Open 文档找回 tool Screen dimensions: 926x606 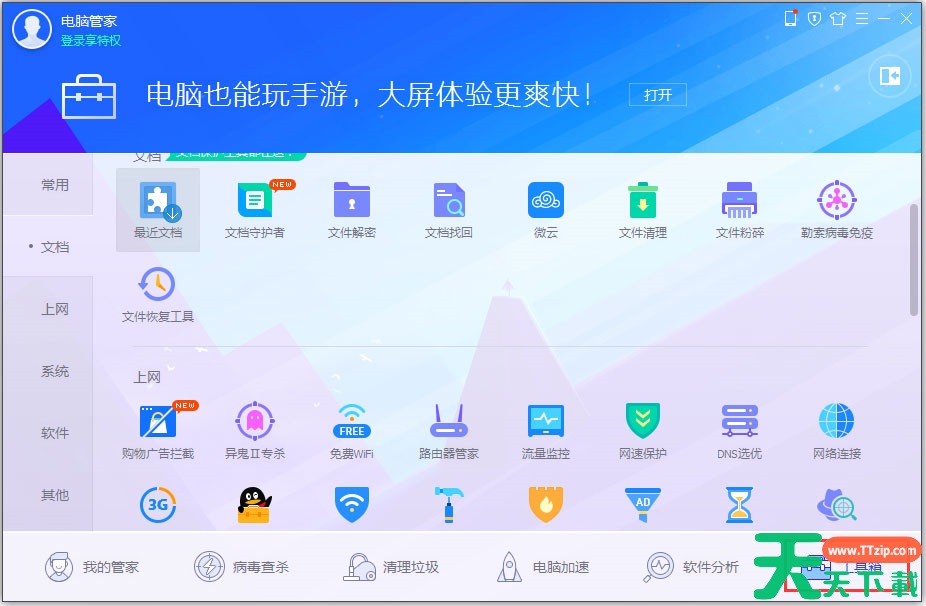click(449, 210)
